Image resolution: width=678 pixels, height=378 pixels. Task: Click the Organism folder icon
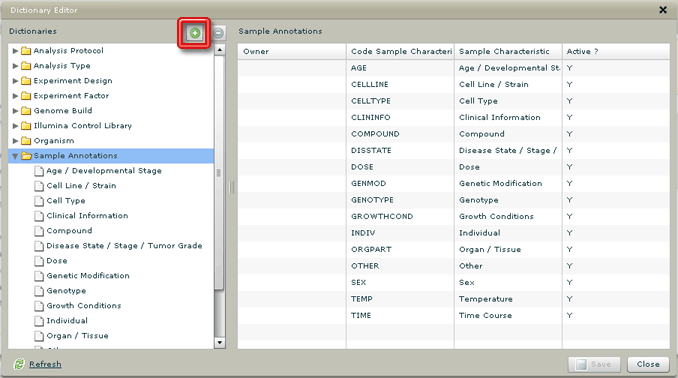[26, 141]
